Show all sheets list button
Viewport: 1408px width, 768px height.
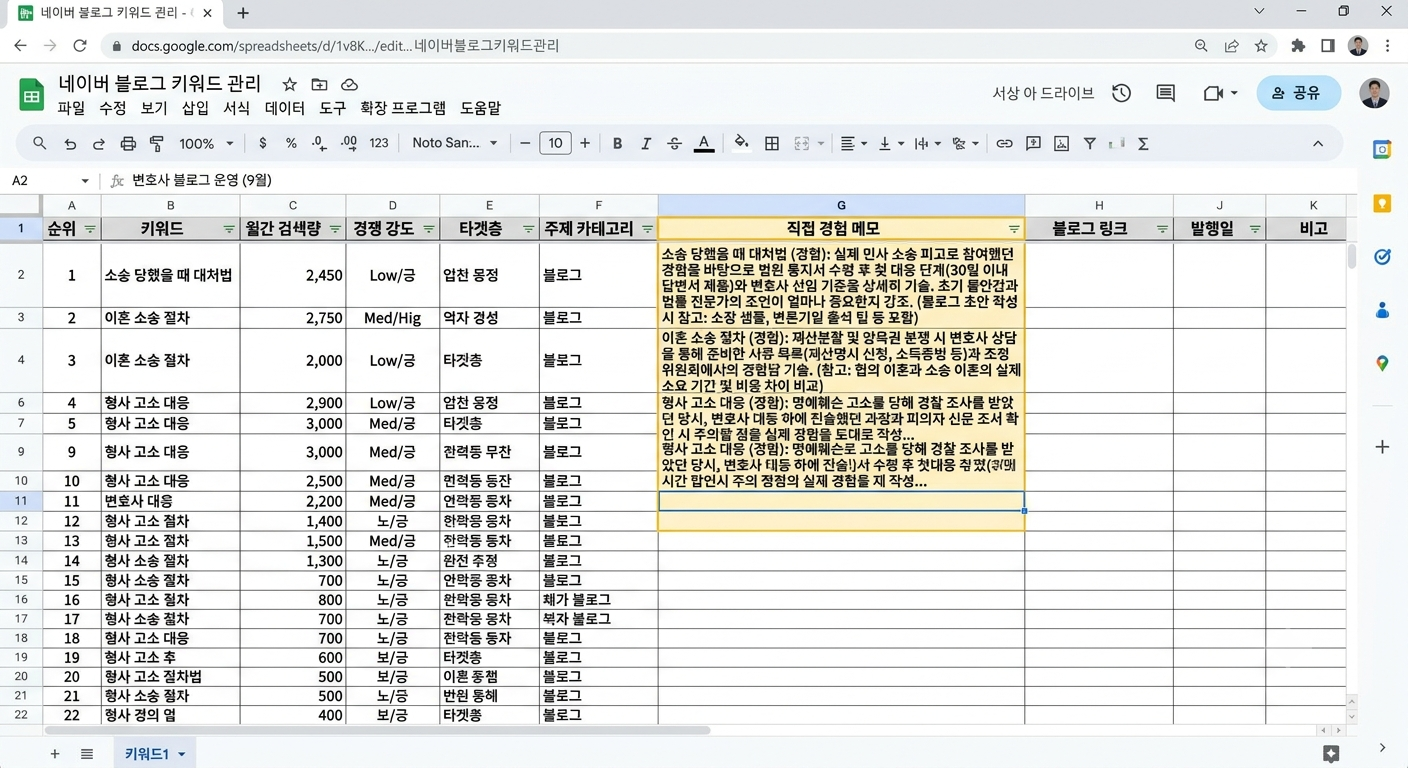87,754
